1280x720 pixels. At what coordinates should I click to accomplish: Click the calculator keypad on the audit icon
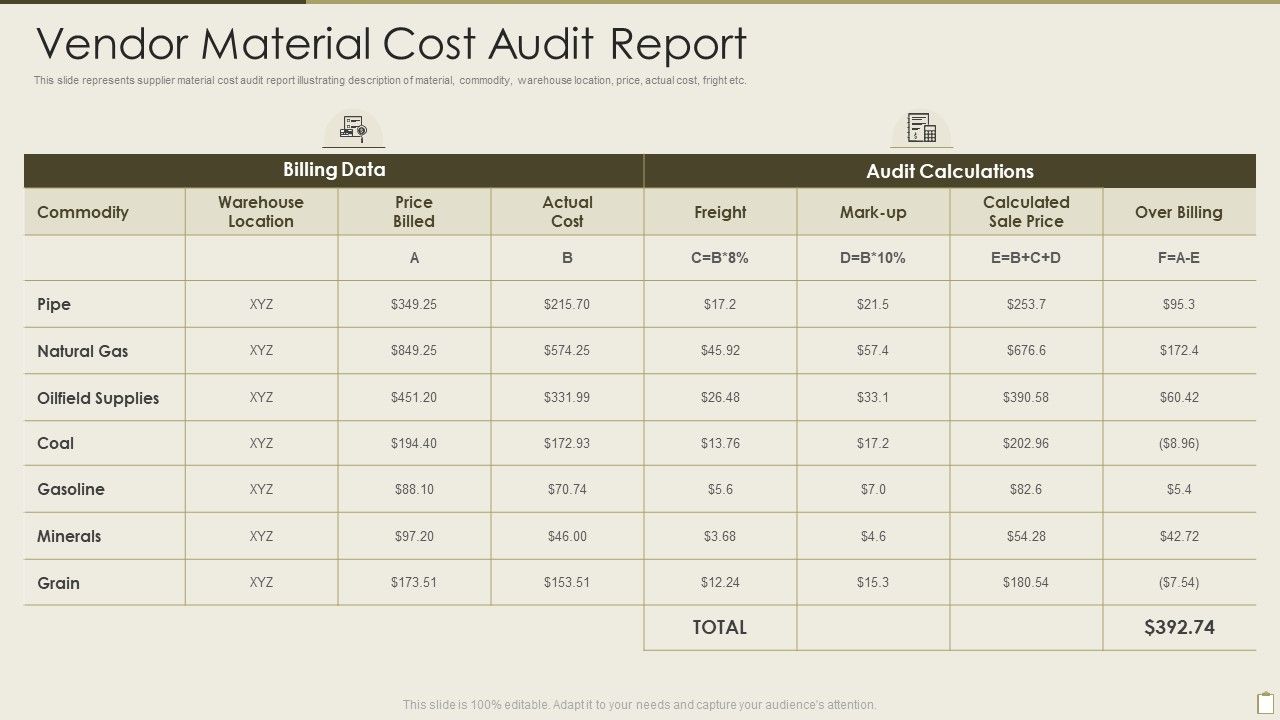[x=930, y=135]
